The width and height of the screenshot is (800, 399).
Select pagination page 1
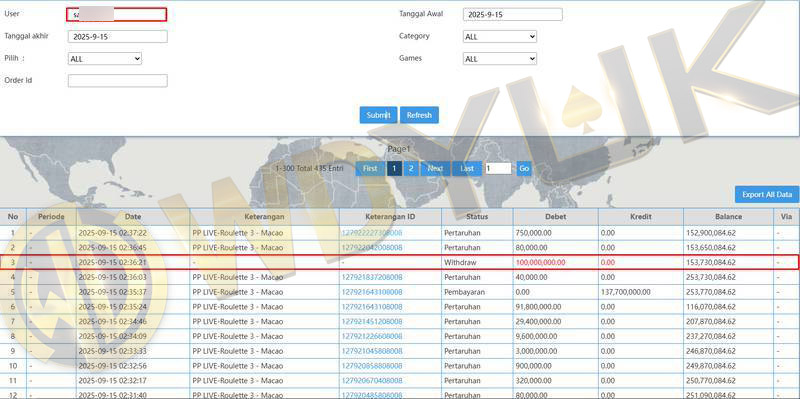click(394, 168)
